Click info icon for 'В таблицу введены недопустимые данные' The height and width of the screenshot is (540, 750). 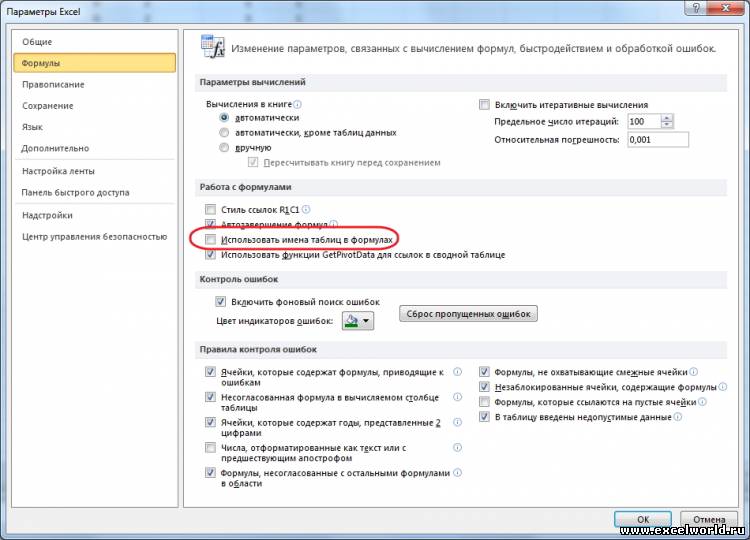coord(678,417)
